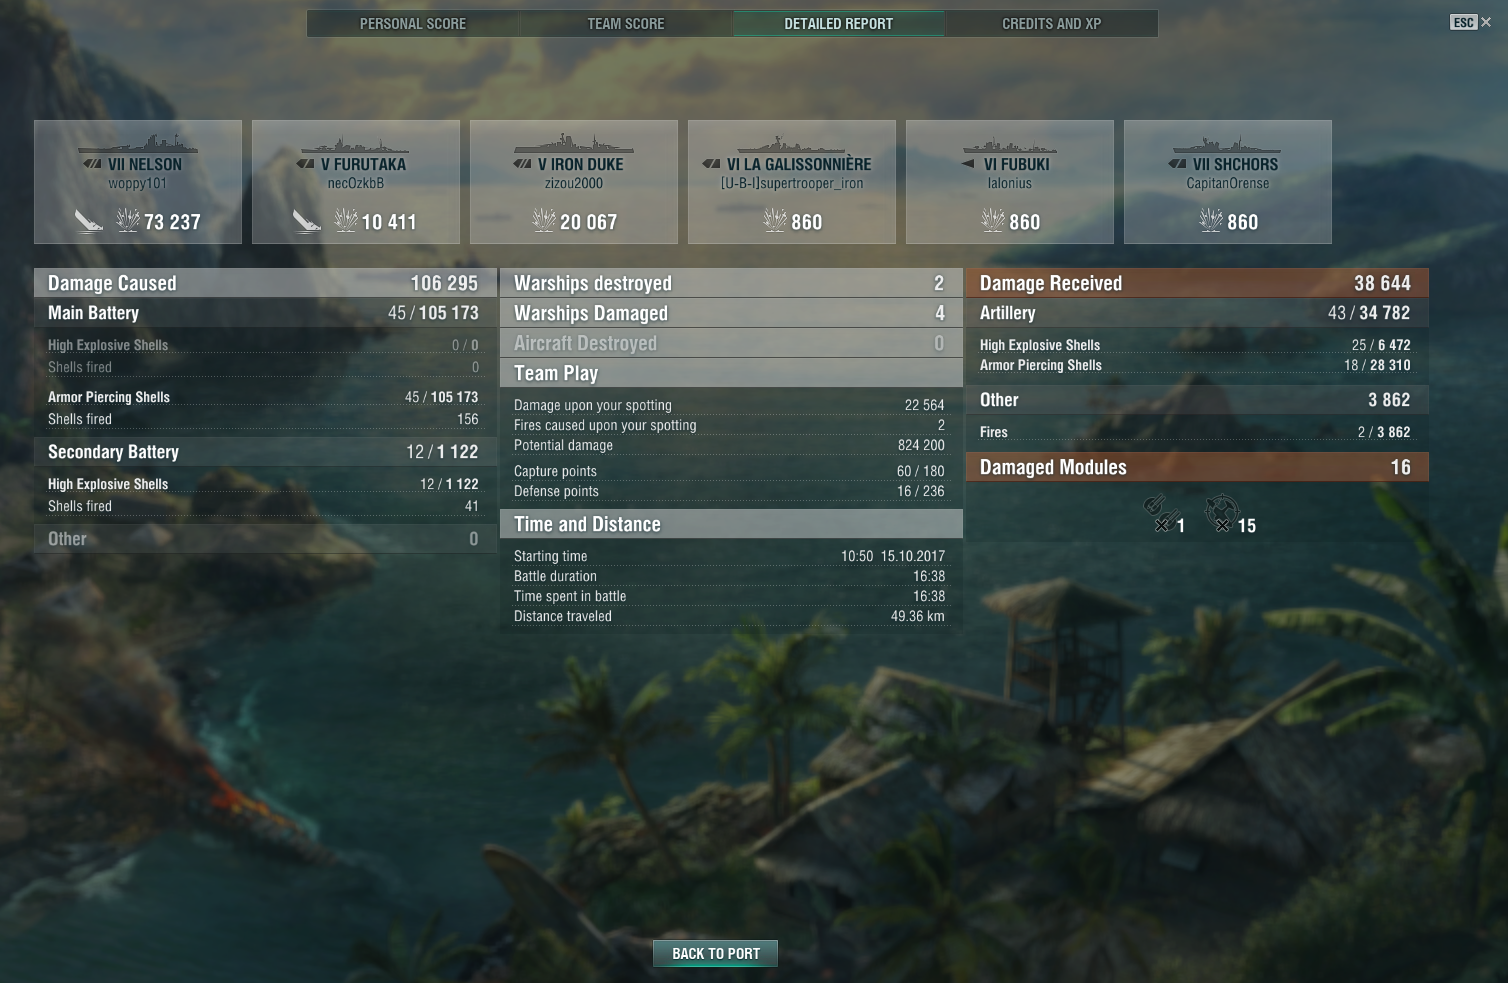Select the Detailed Report tab

(x=839, y=23)
